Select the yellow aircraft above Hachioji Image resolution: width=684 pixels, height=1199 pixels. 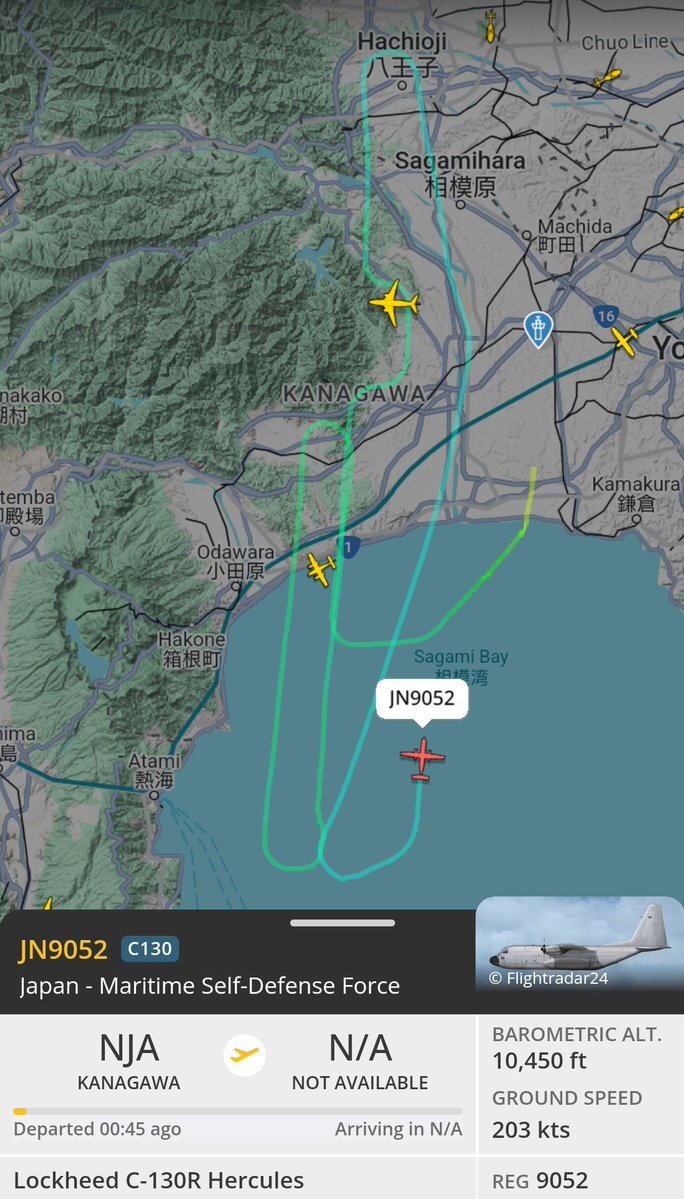click(x=490, y=26)
